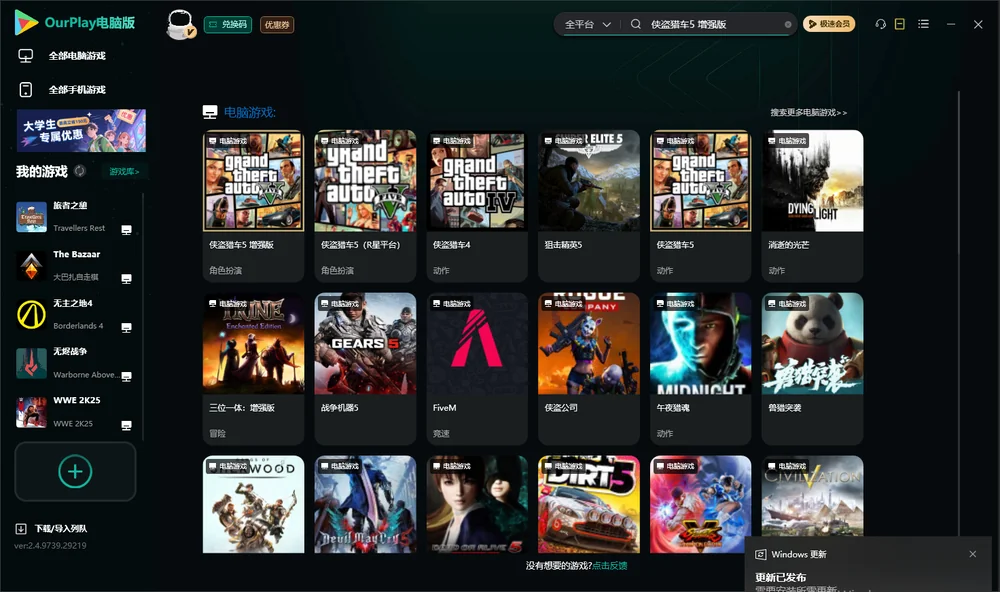Open the Dead or Alive 5 card
The height and width of the screenshot is (592, 1000).
pos(477,504)
